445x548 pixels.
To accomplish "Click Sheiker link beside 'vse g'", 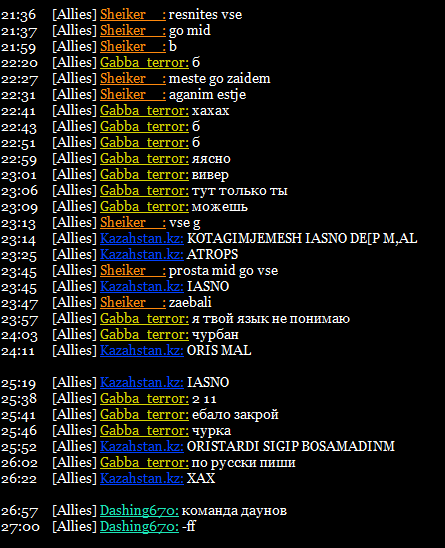I will pyautogui.click(x=133, y=223).
